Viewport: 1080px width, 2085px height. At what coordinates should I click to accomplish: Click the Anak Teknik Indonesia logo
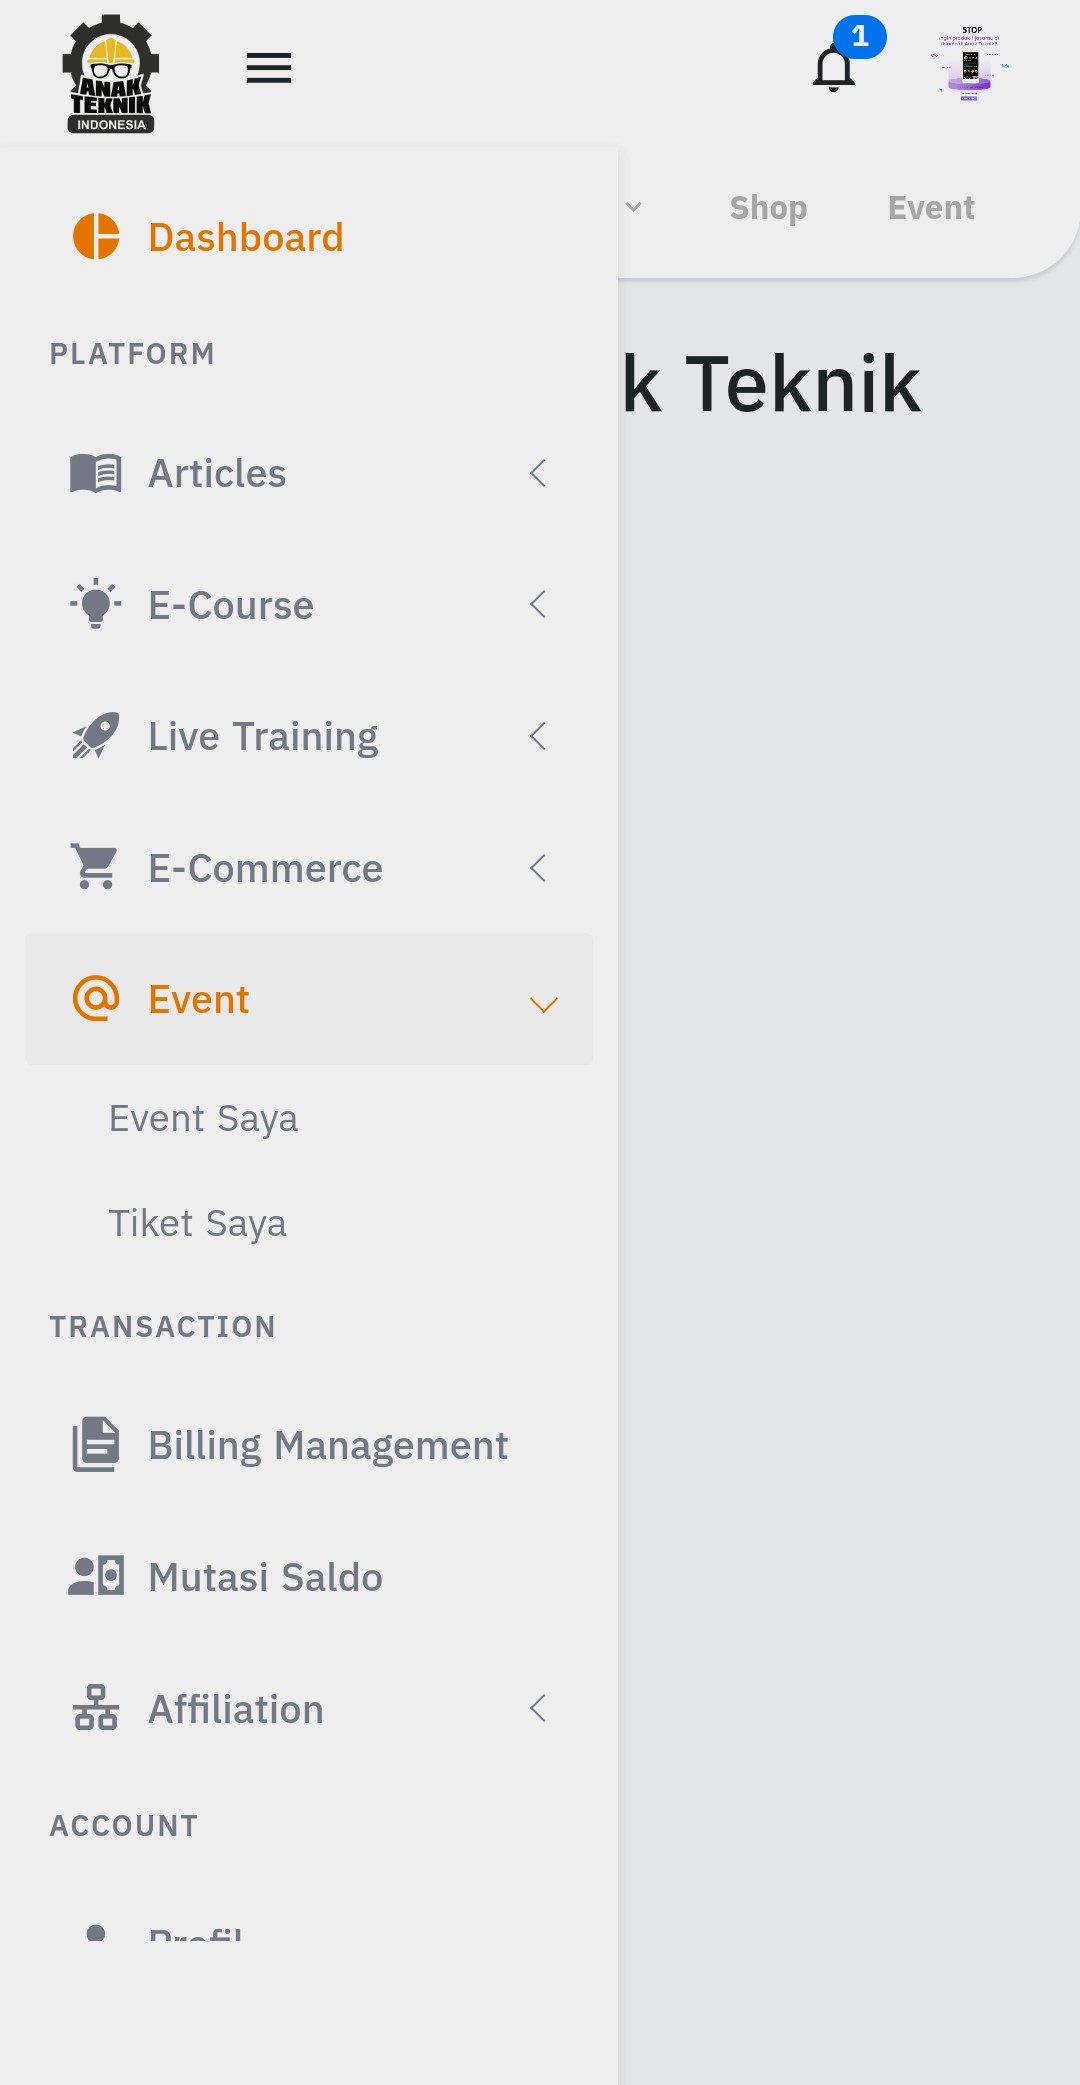pyautogui.click(x=110, y=74)
